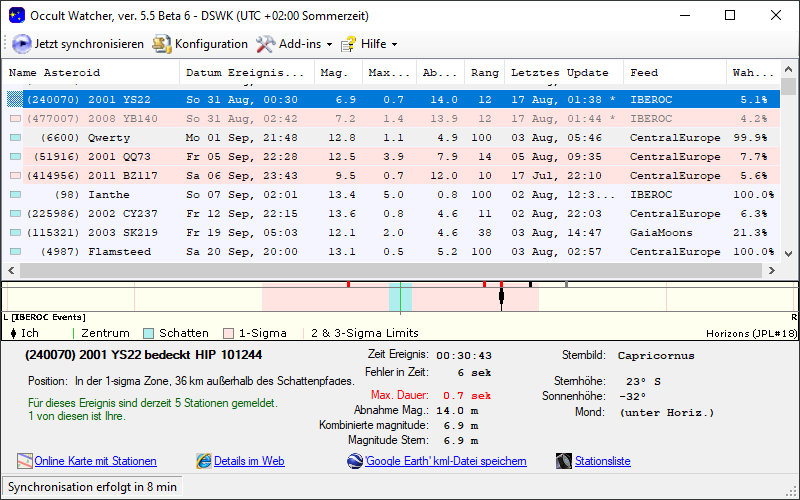Click the Google Earth icon

355,461
